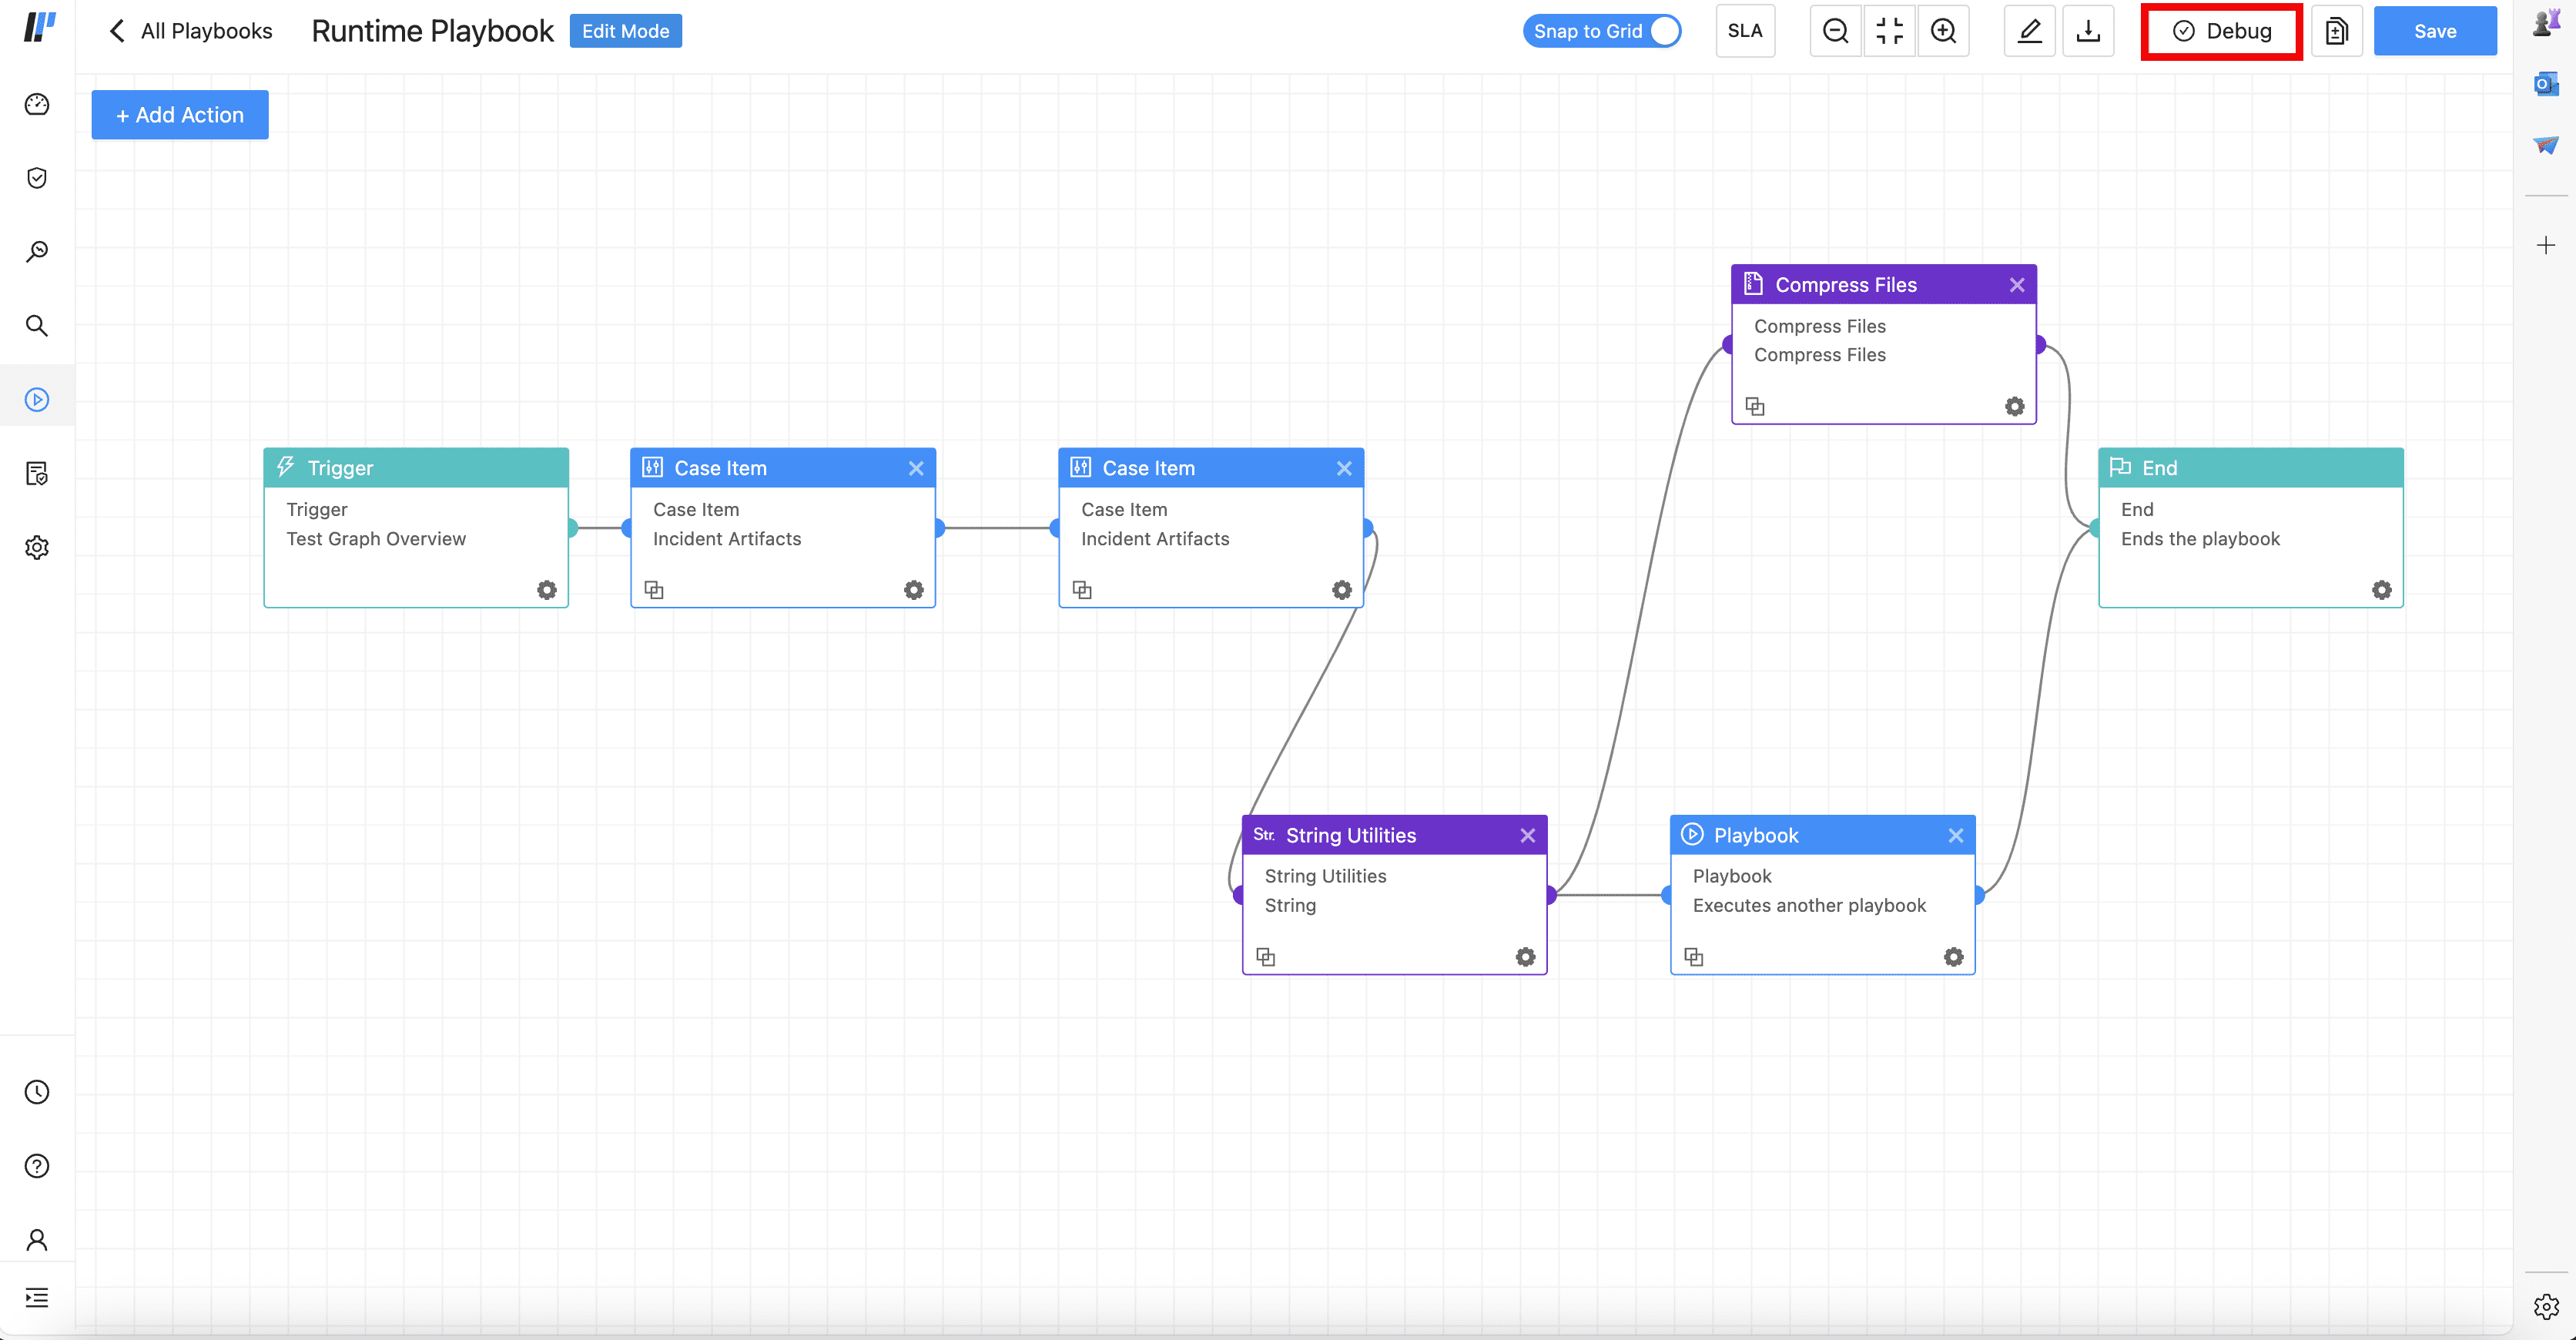Click the pencil edit icon in toolbar
Image resolution: width=2576 pixels, height=1340 pixels.
tap(2029, 31)
